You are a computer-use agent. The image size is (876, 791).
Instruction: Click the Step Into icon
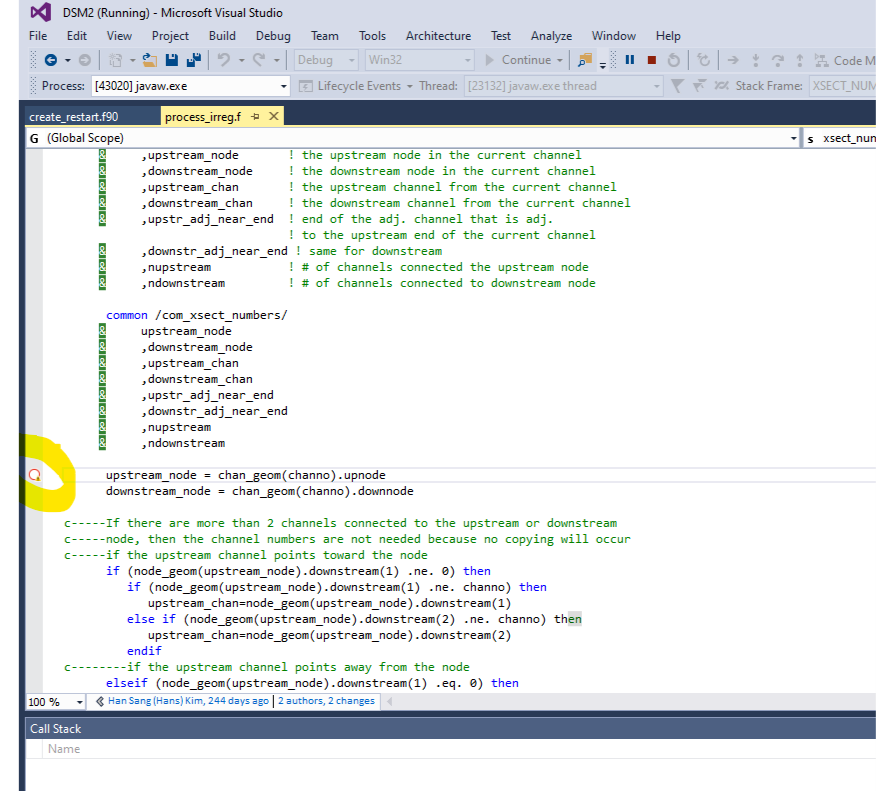pyautogui.click(x=755, y=60)
